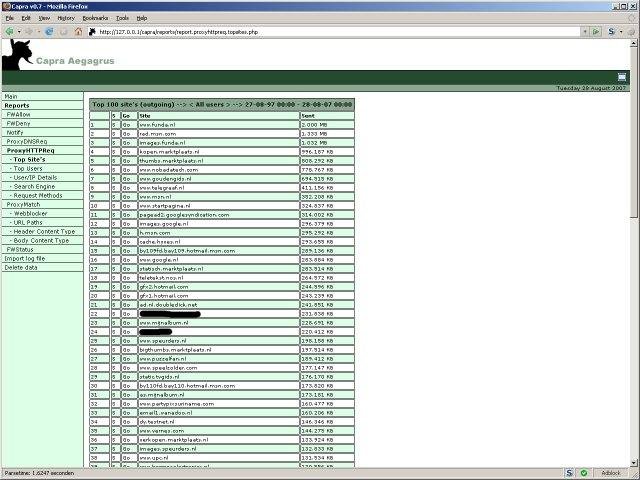The image size is (640, 480).
Task: Open the View menu
Action: click(x=44, y=18)
